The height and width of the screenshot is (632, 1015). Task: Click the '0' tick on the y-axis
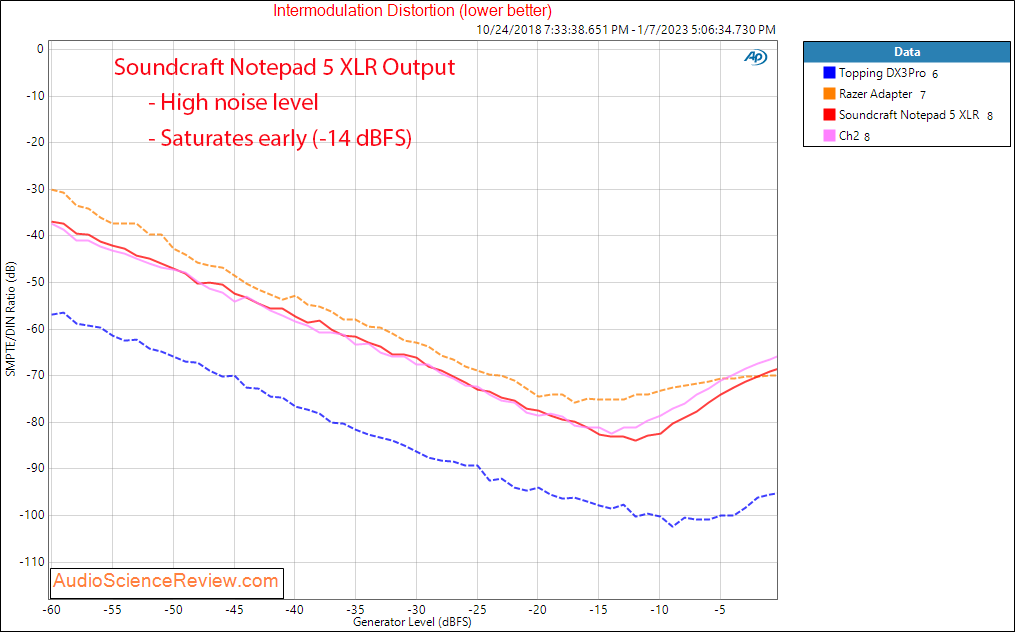40,49
